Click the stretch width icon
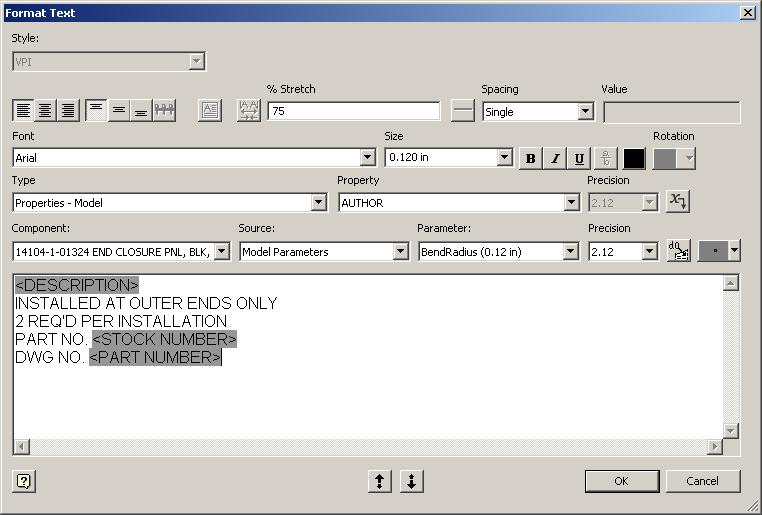This screenshot has height=515, width=762. [x=249, y=110]
